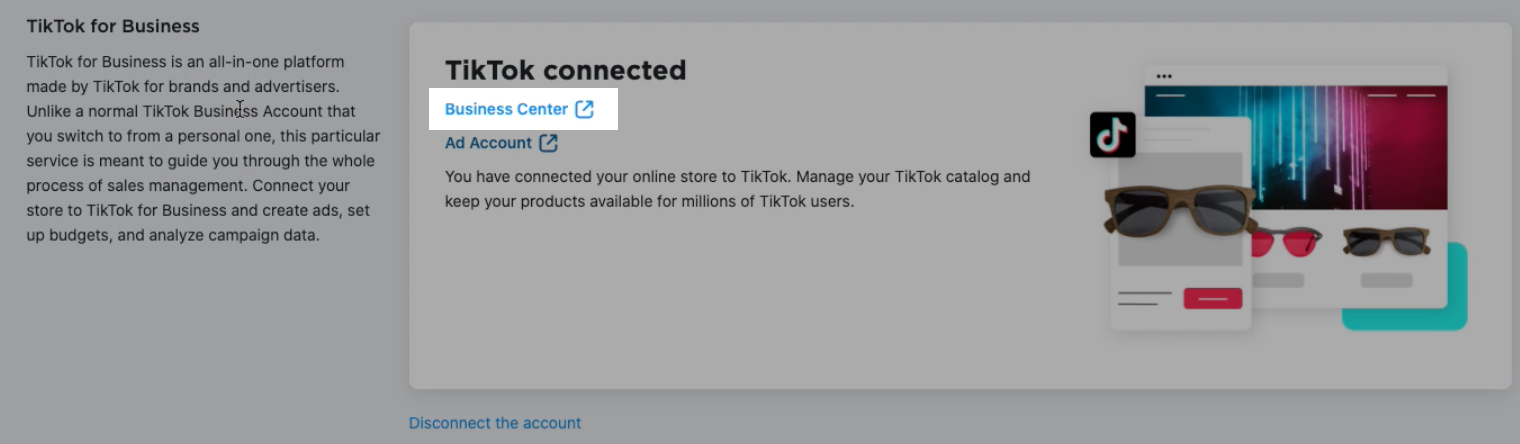Click Disconnect the account link
Image resolution: width=1520 pixels, height=444 pixels.
pyautogui.click(x=495, y=423)
